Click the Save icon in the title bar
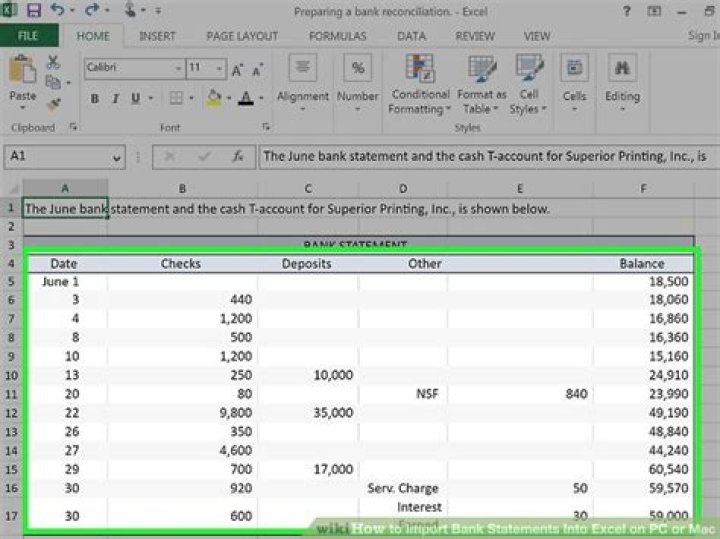This screenshot has height=539, width=720. (35, 11)
